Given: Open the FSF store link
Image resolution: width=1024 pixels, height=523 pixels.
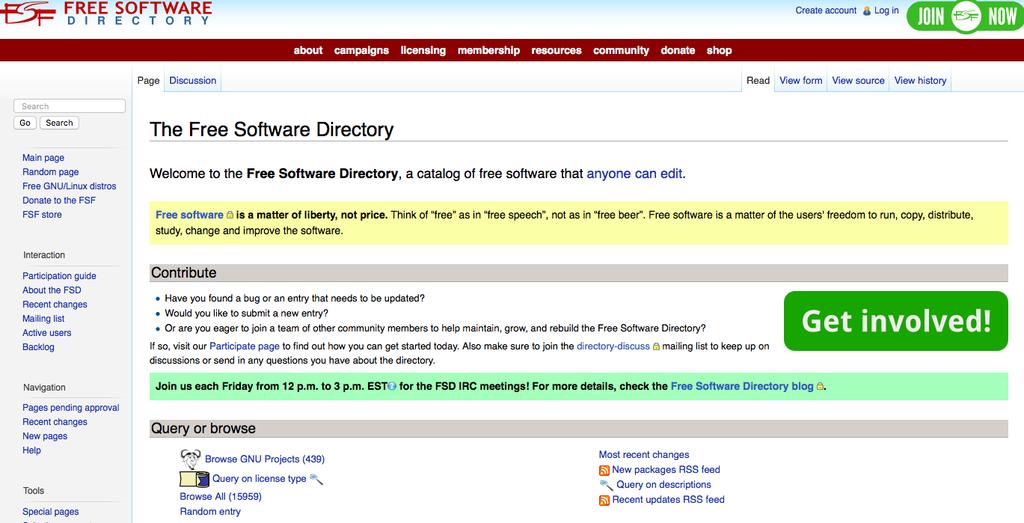Looking at the screenshot, I should click(x=42, y=214).
